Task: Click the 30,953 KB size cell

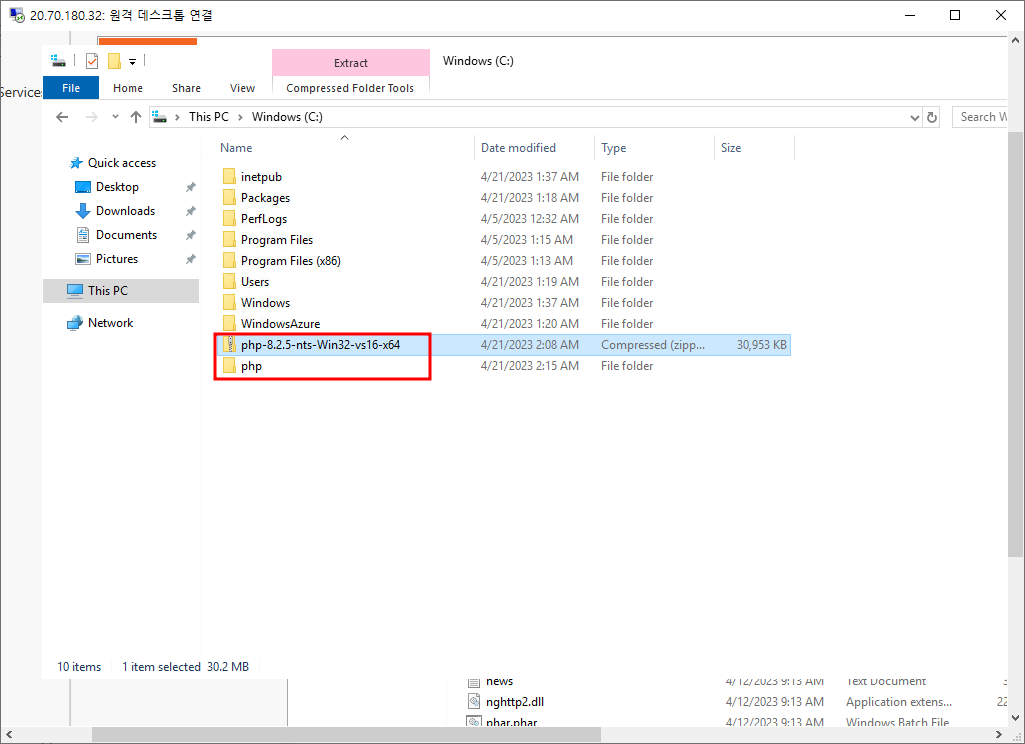Action: pyautogui.click(x=762, y=345)
